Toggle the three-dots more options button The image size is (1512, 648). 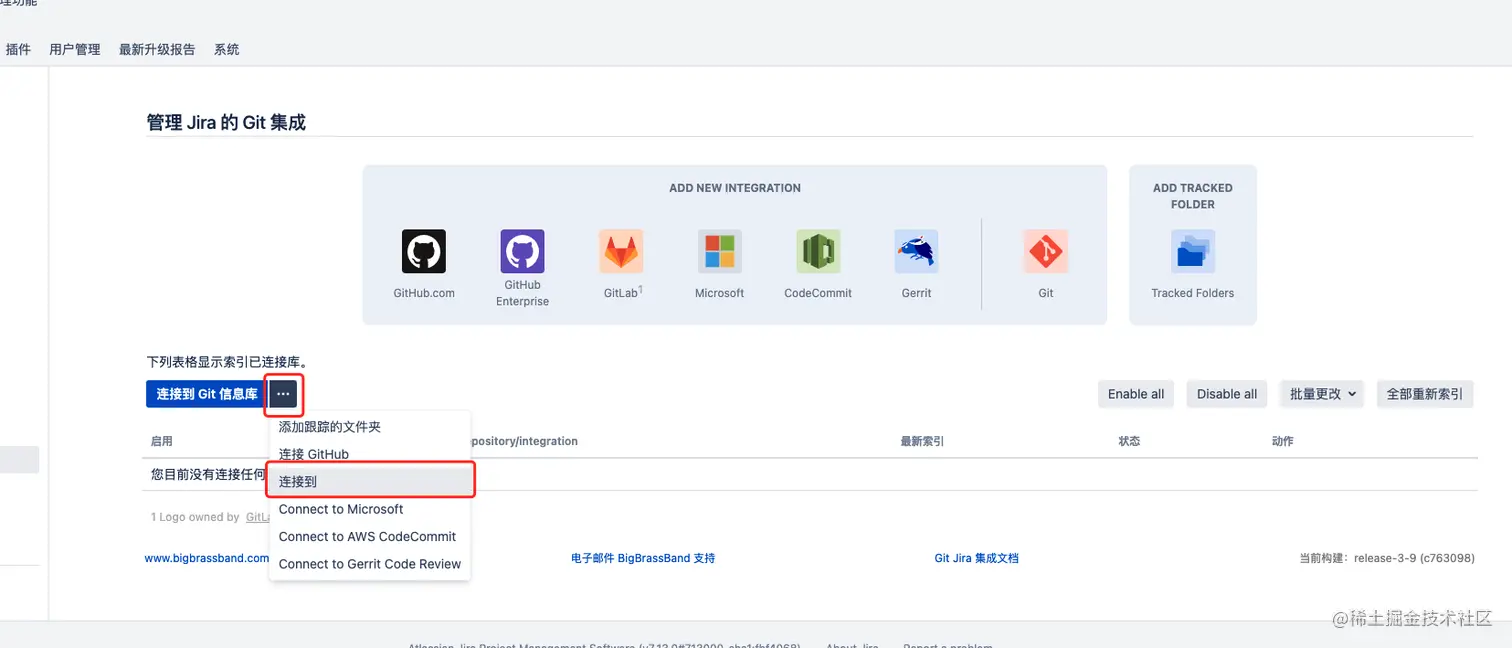(284, 394)
